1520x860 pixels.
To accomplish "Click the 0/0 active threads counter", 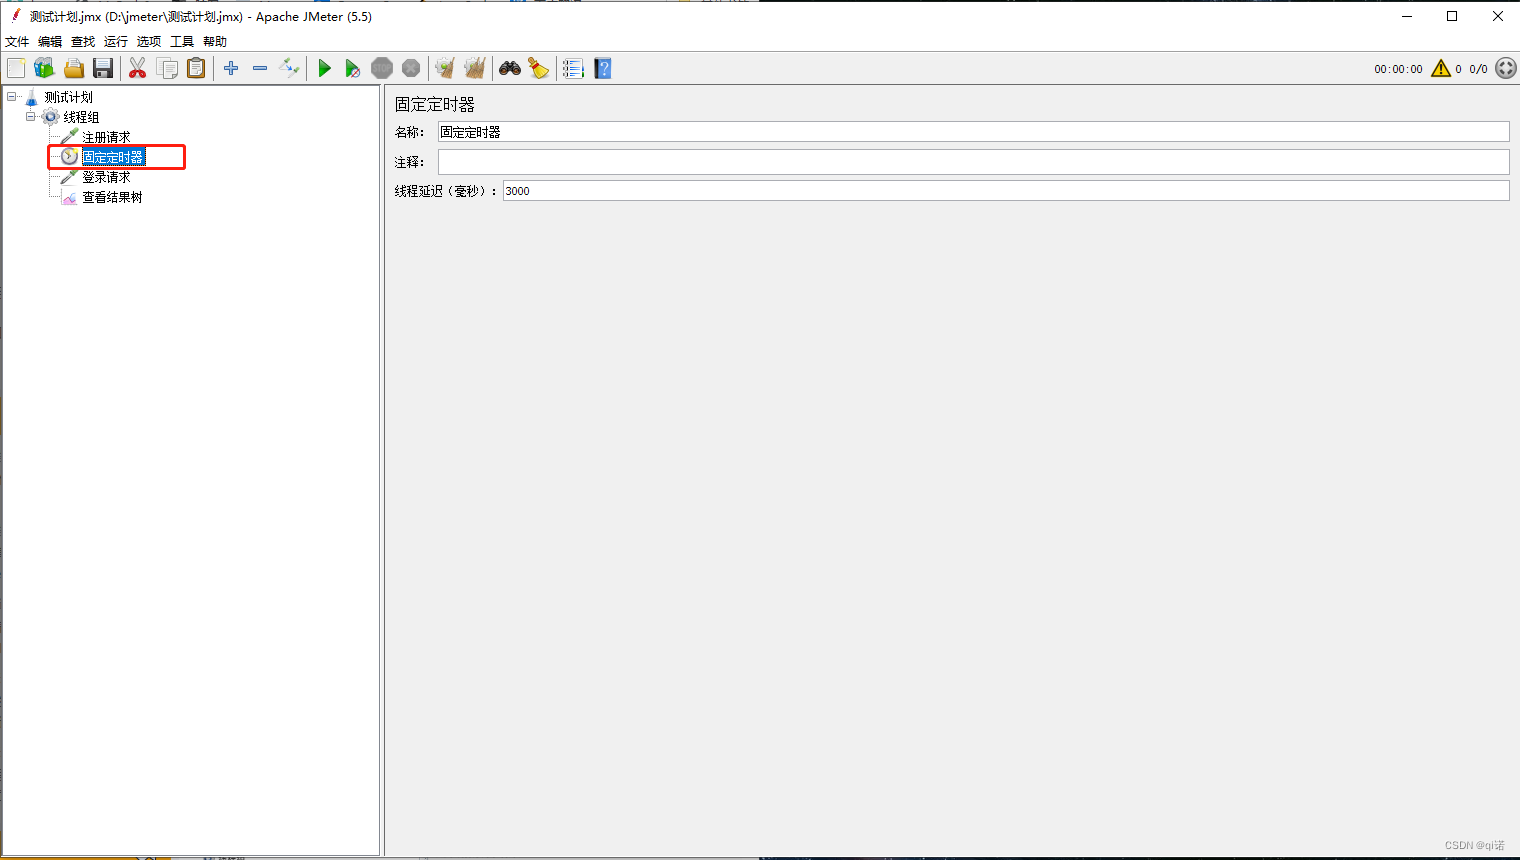I will 1478,69.
